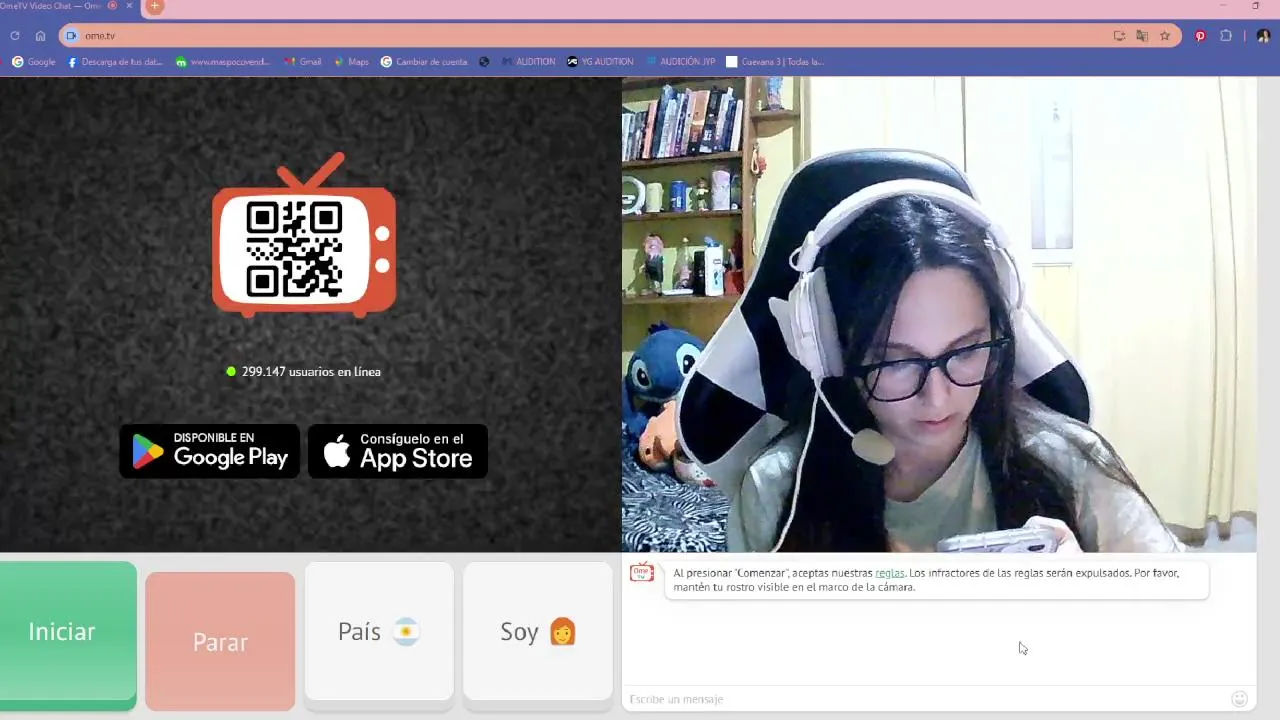
Task: Minimize the browser window
Action: pyautogui.click(x=1222, y=6)
